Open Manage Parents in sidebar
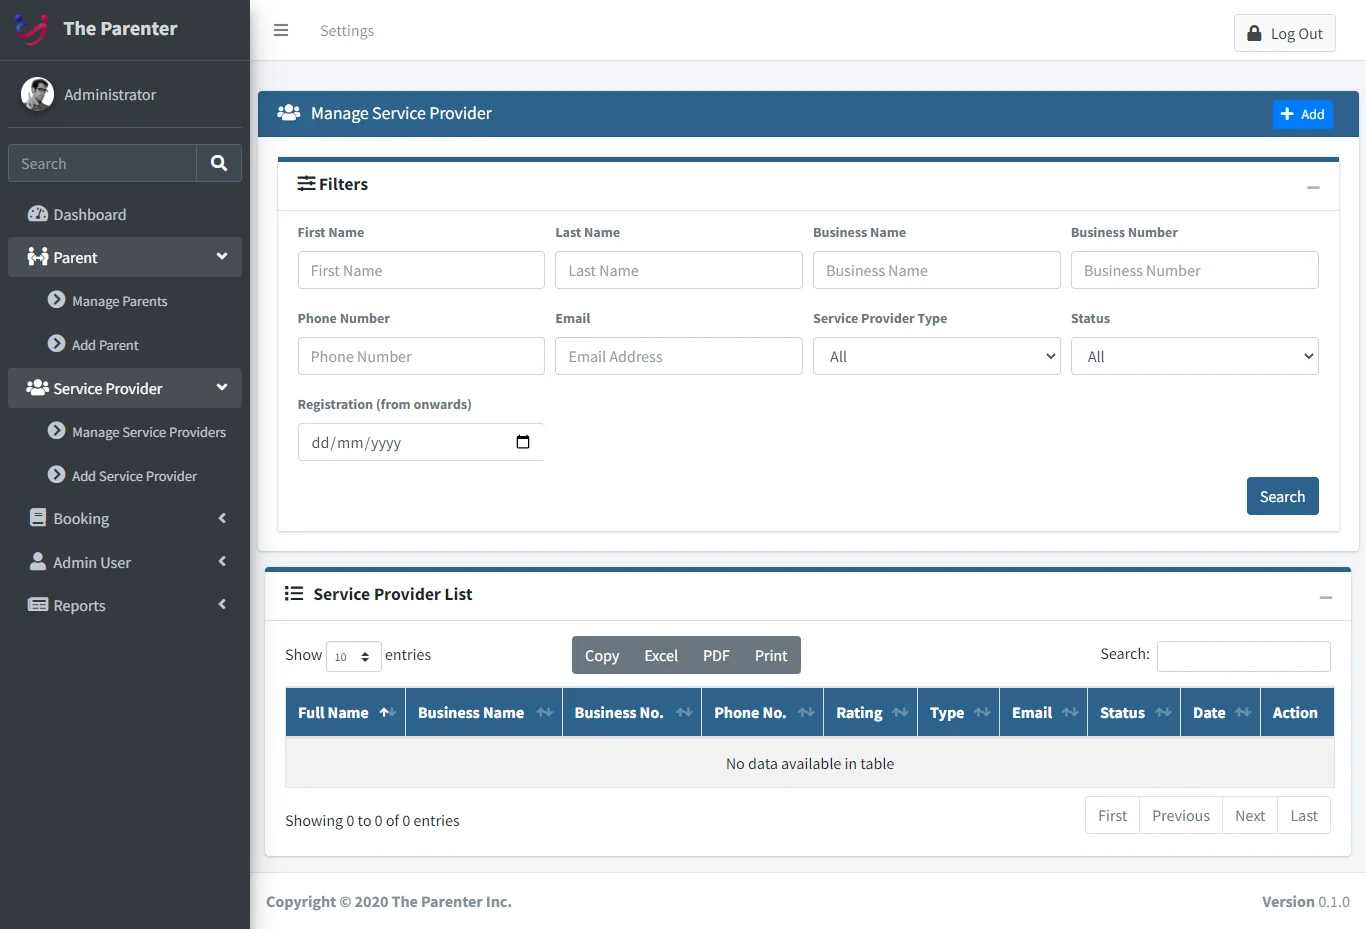Screen dimensions: 1366x929 119,301
